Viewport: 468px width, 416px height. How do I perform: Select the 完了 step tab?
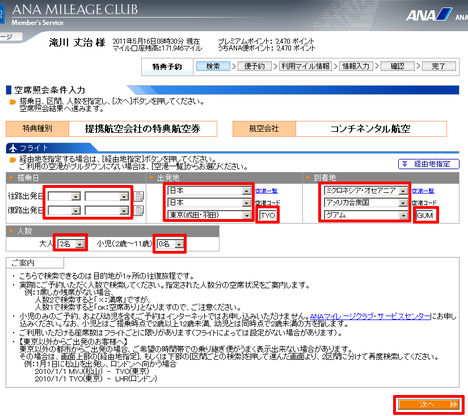click(439, 66)
